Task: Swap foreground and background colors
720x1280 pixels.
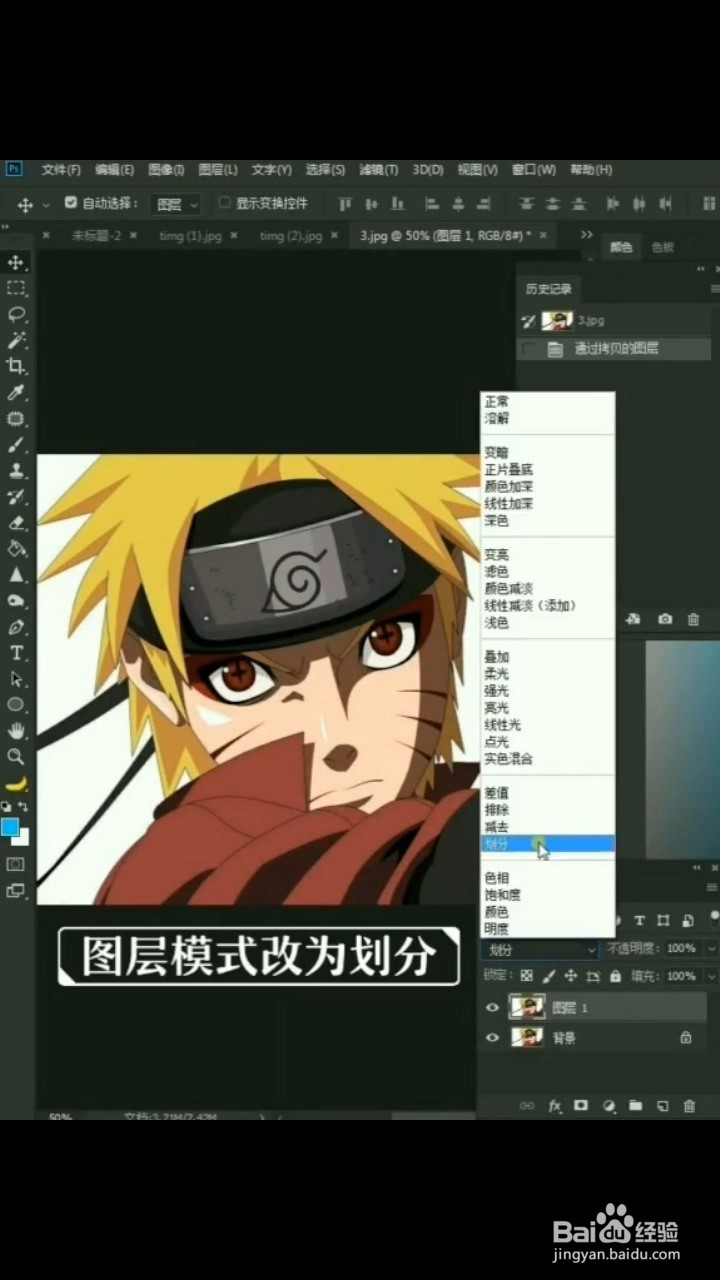Action: [23, 806]
